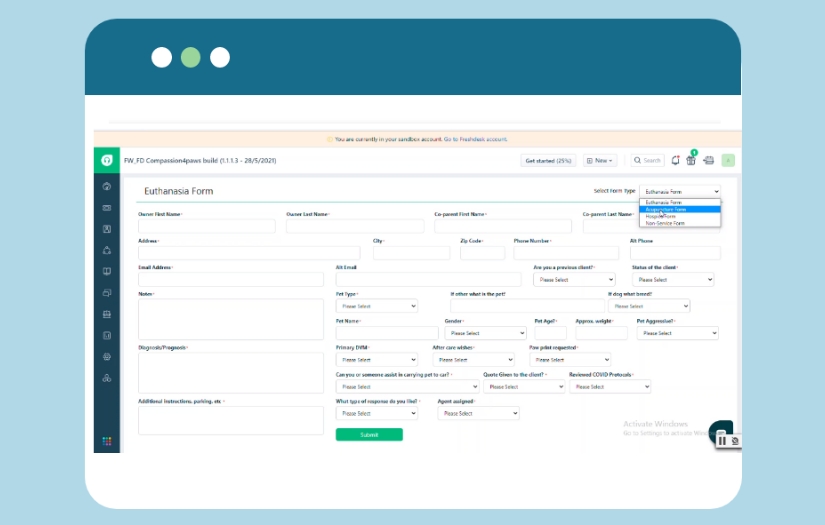Expand the Gender dropdown

click(485, 333)
